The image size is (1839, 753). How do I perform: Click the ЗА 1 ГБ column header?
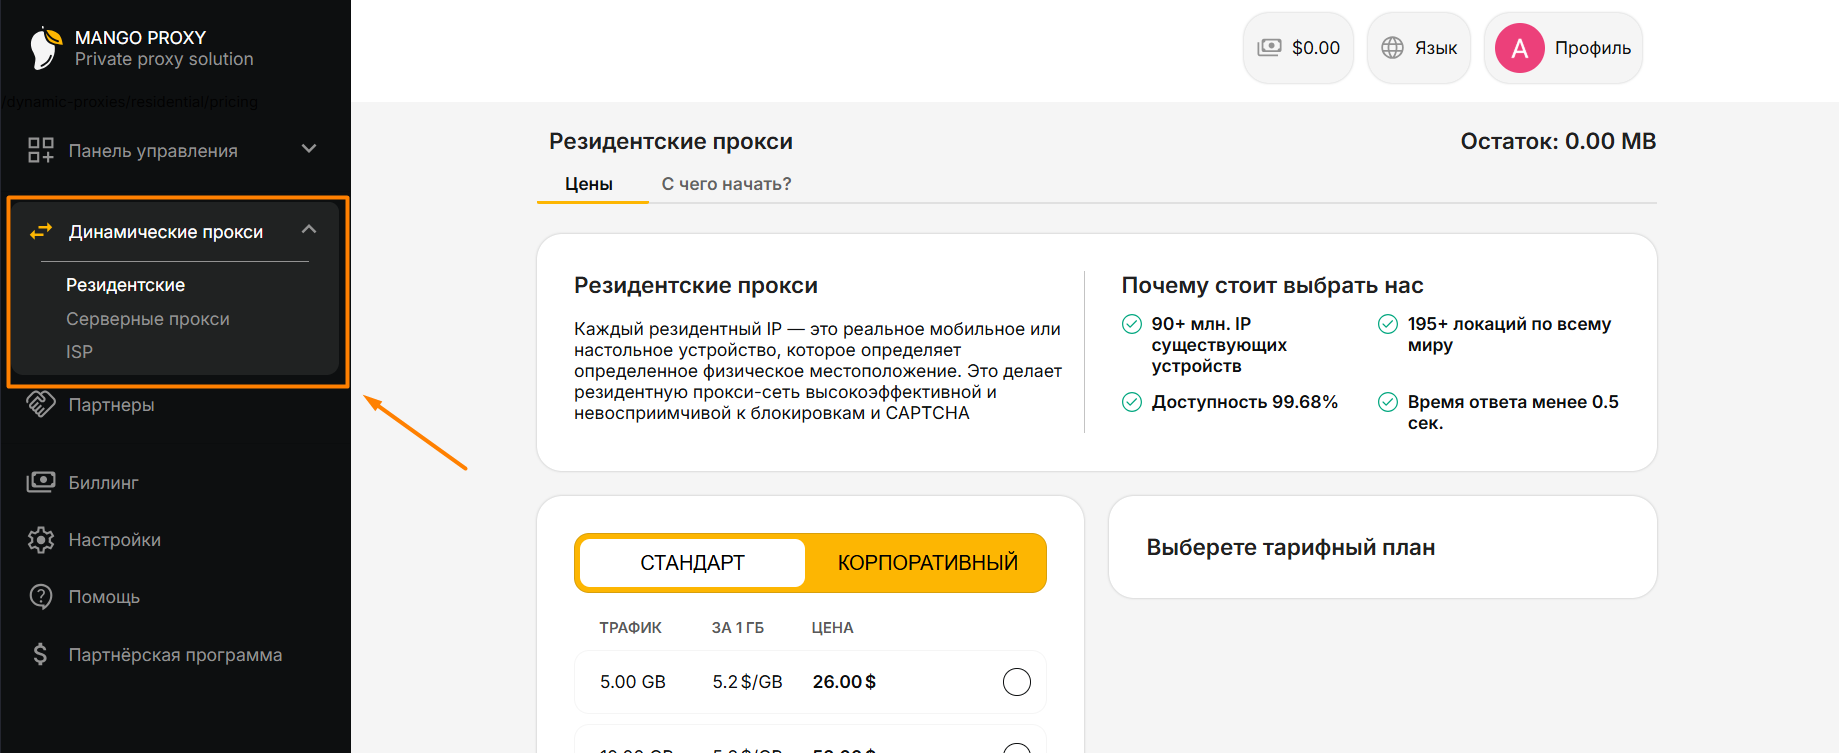738,628
